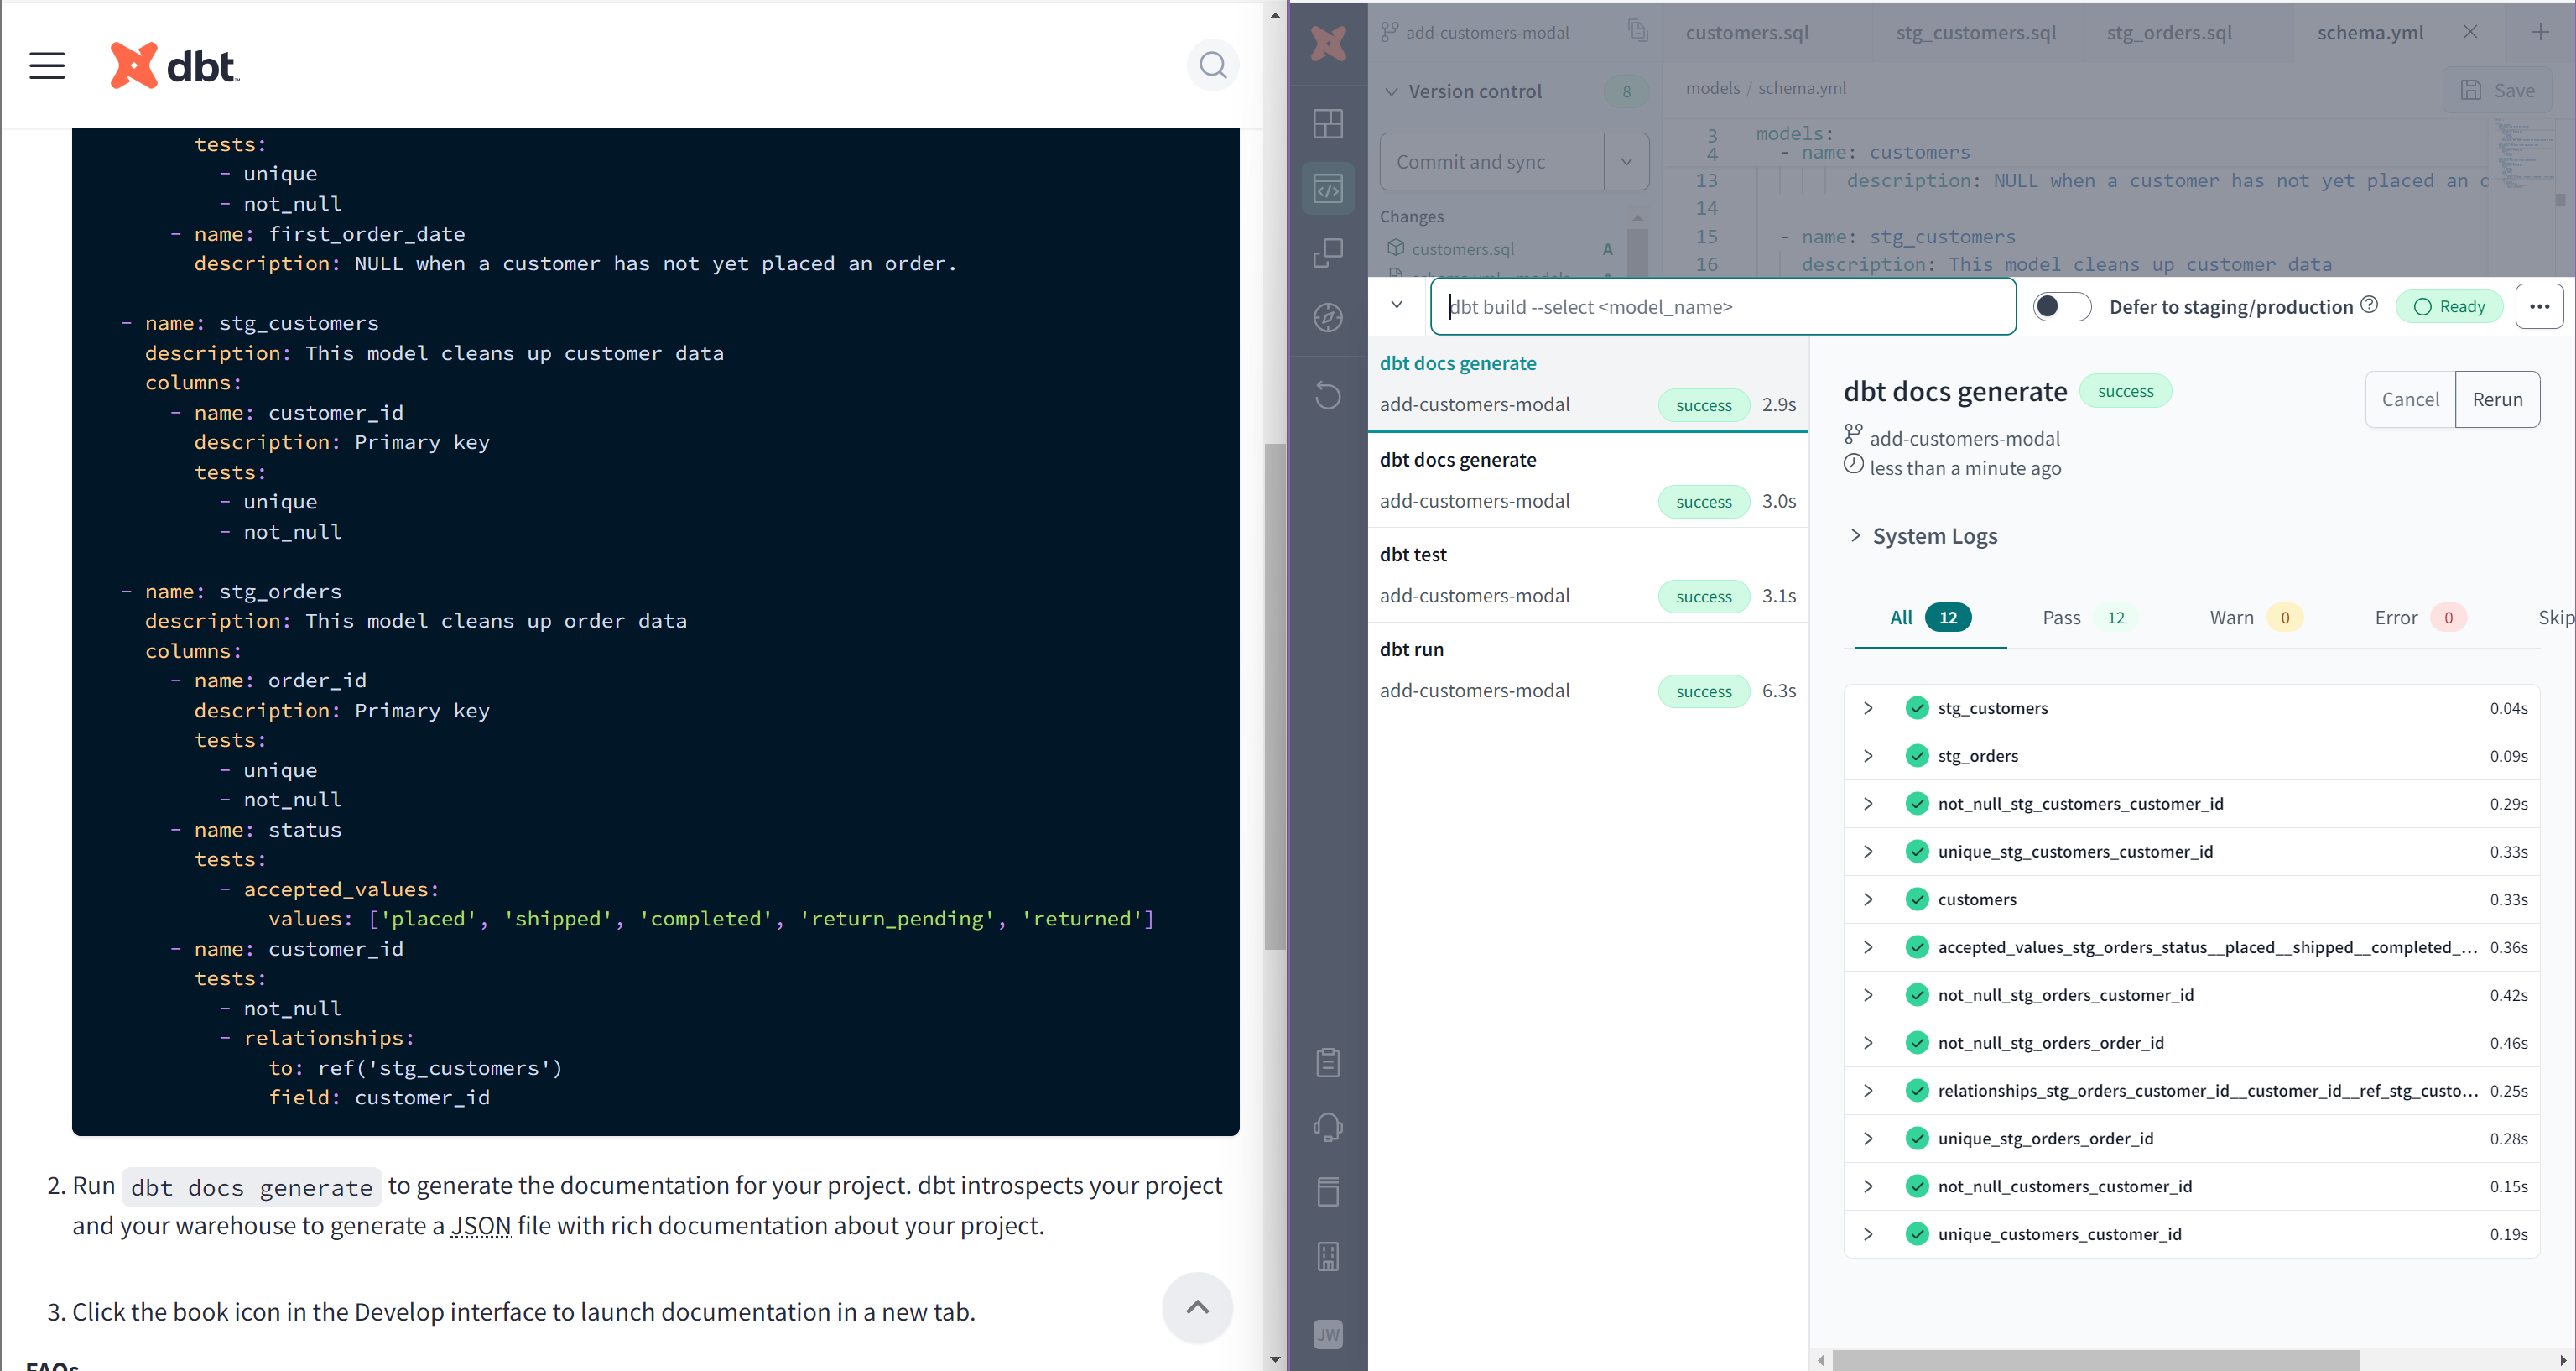Open the three-dots more options menu

(2539, 307)
